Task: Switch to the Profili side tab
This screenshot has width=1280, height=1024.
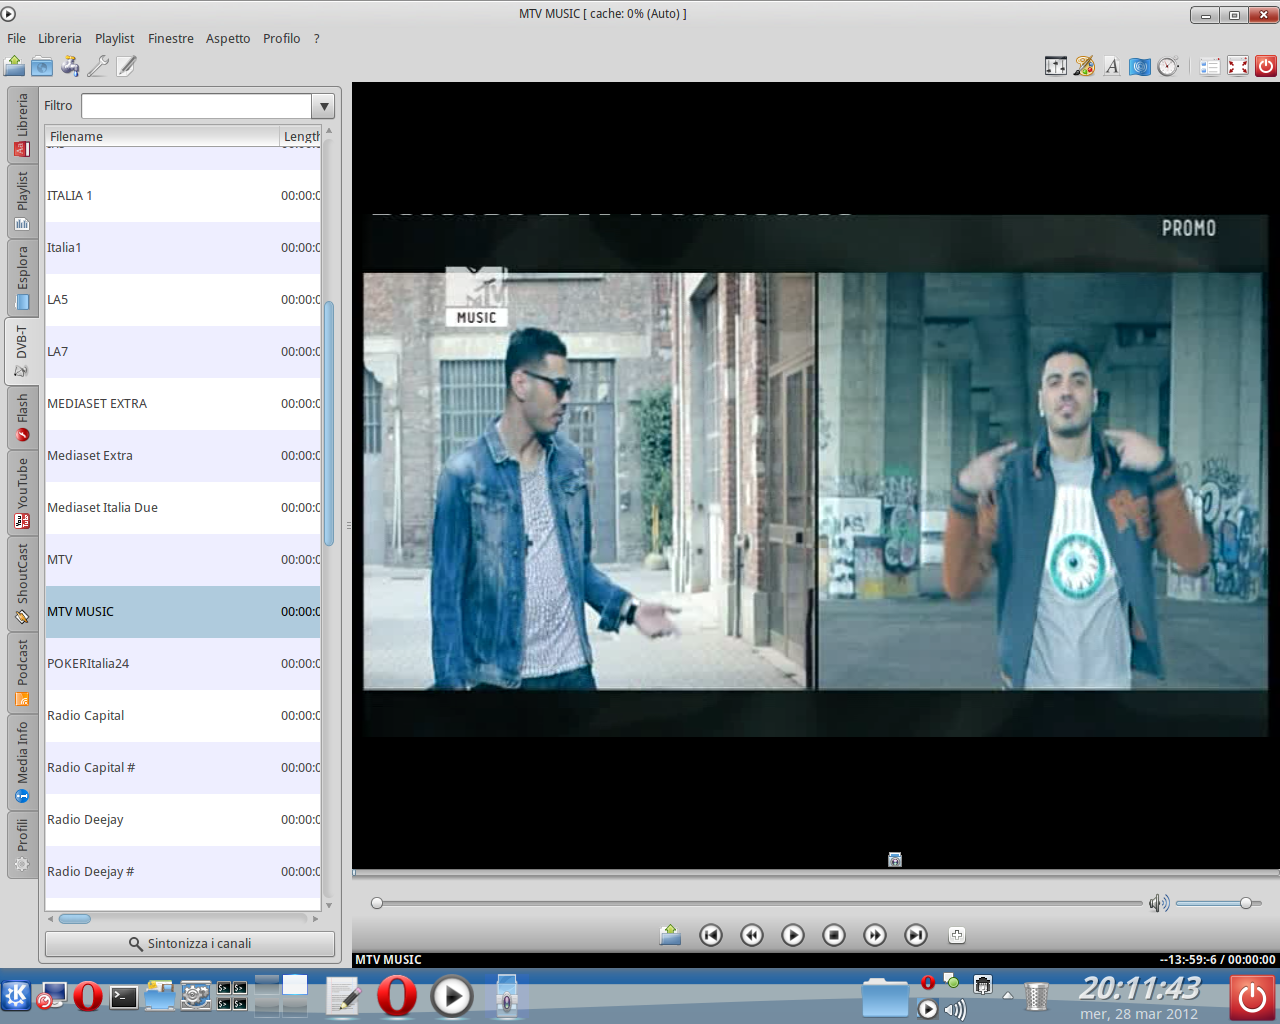Action: [x=22, y=845]
